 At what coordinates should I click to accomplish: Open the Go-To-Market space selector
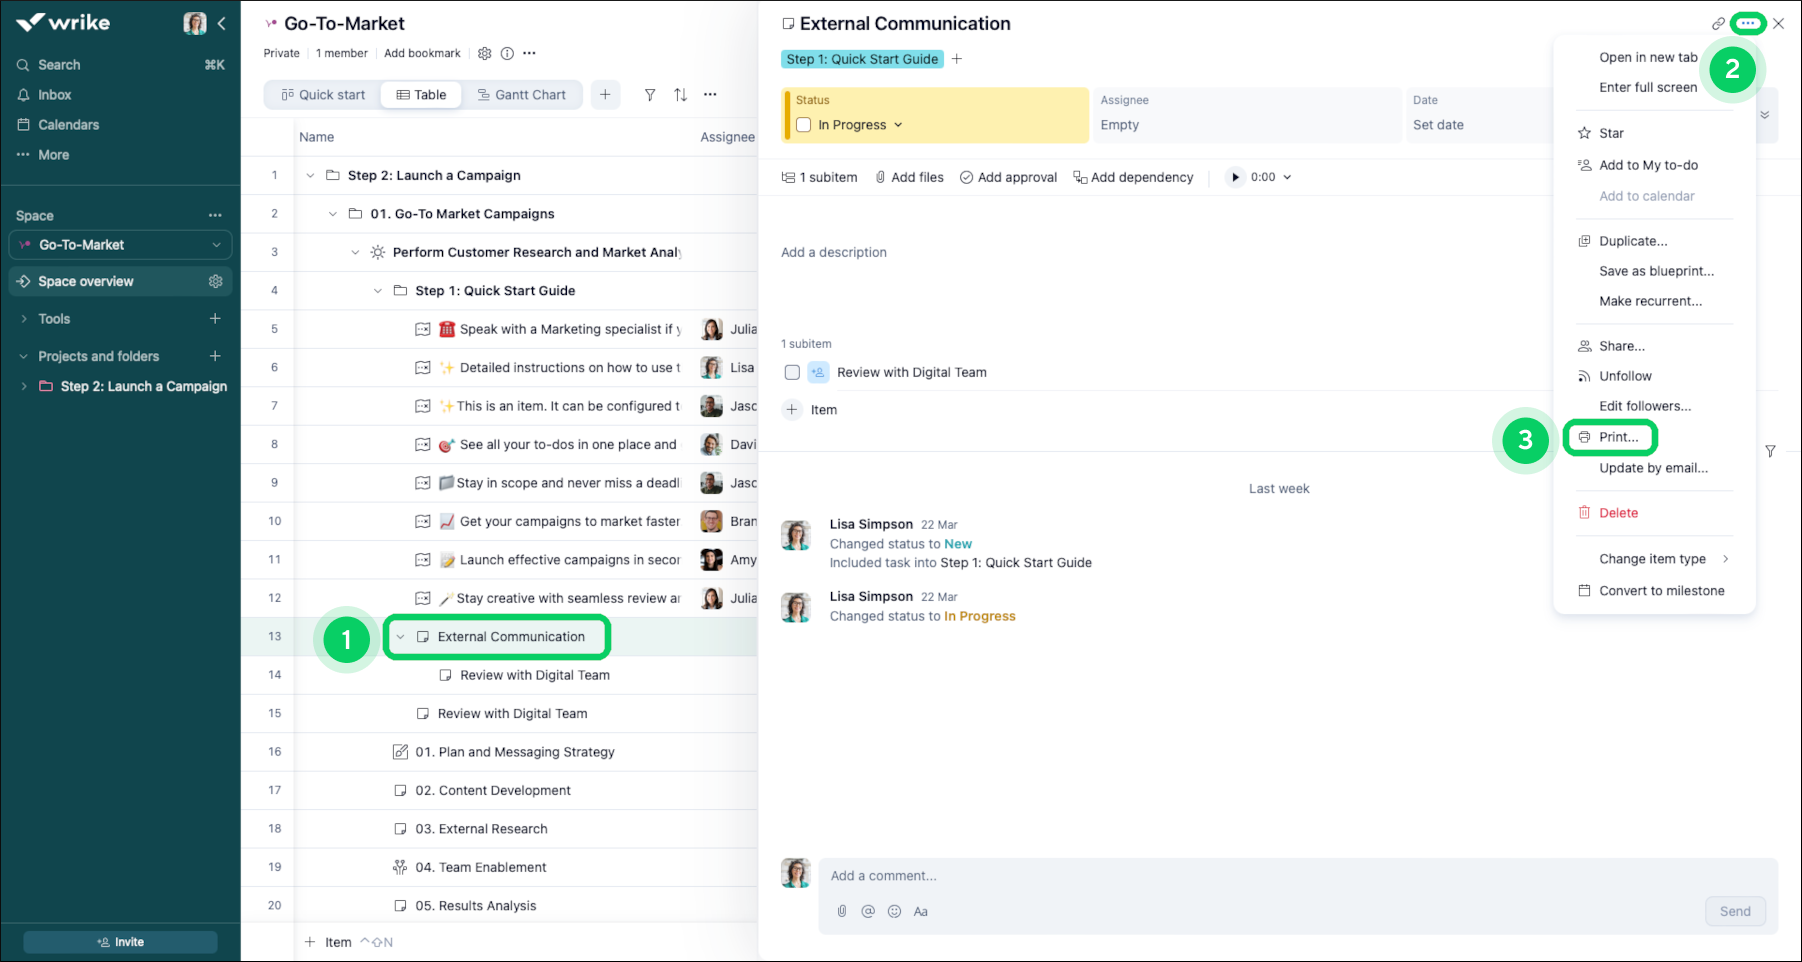(120, 245)
